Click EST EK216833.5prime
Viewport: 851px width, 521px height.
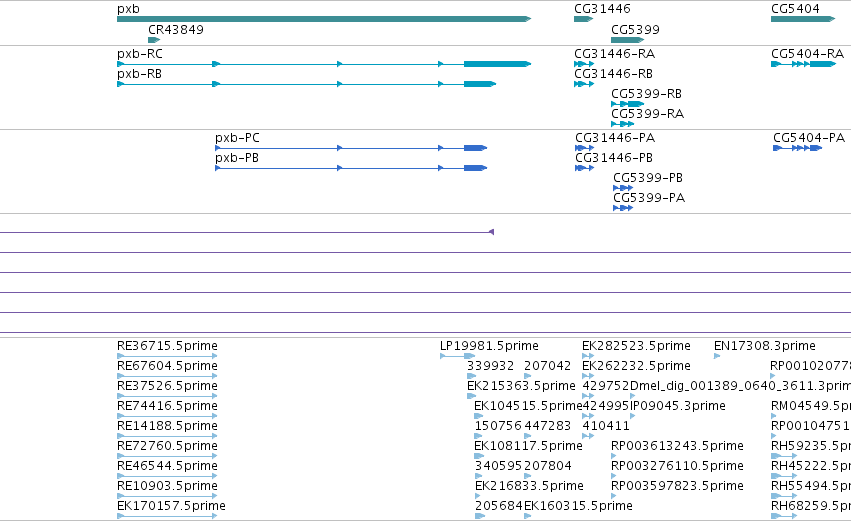coord(529,487)
